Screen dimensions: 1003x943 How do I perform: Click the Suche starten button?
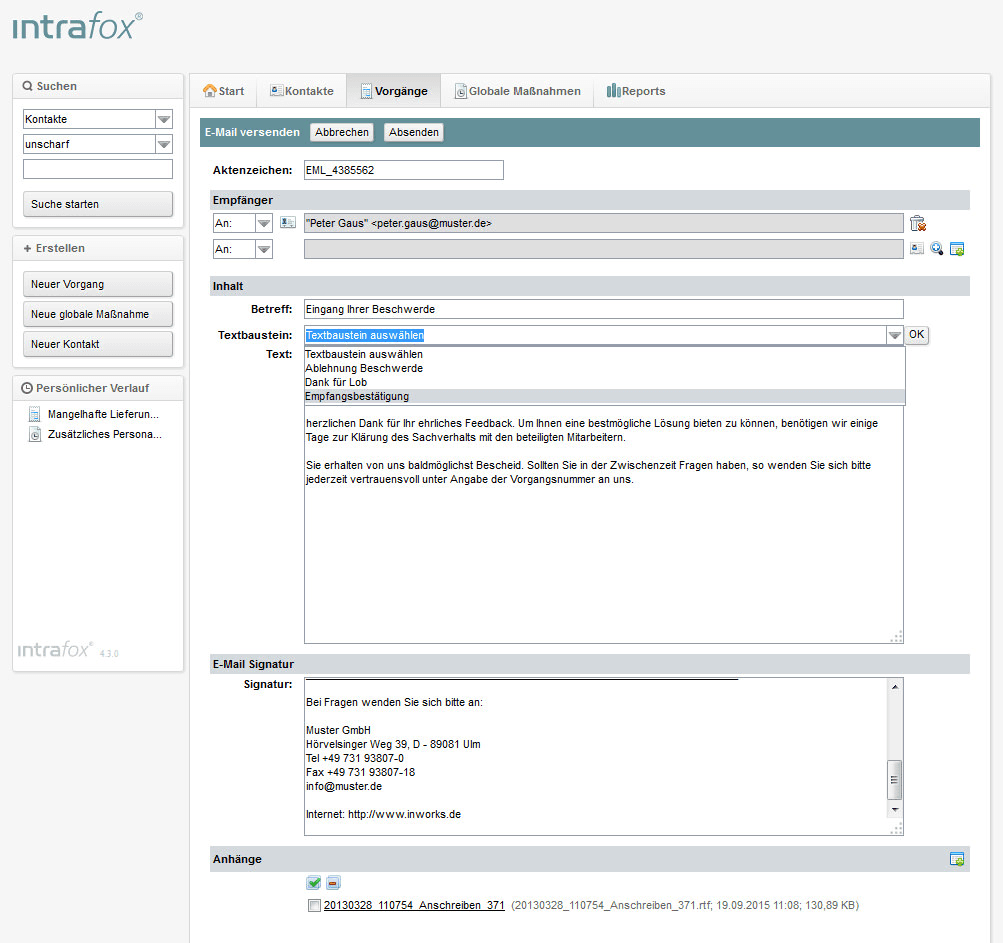pos(98,204)
